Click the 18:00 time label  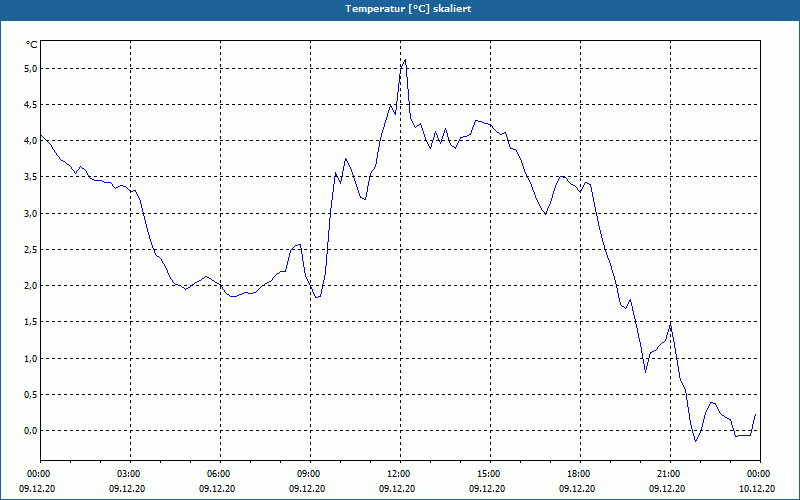point(581,474)
